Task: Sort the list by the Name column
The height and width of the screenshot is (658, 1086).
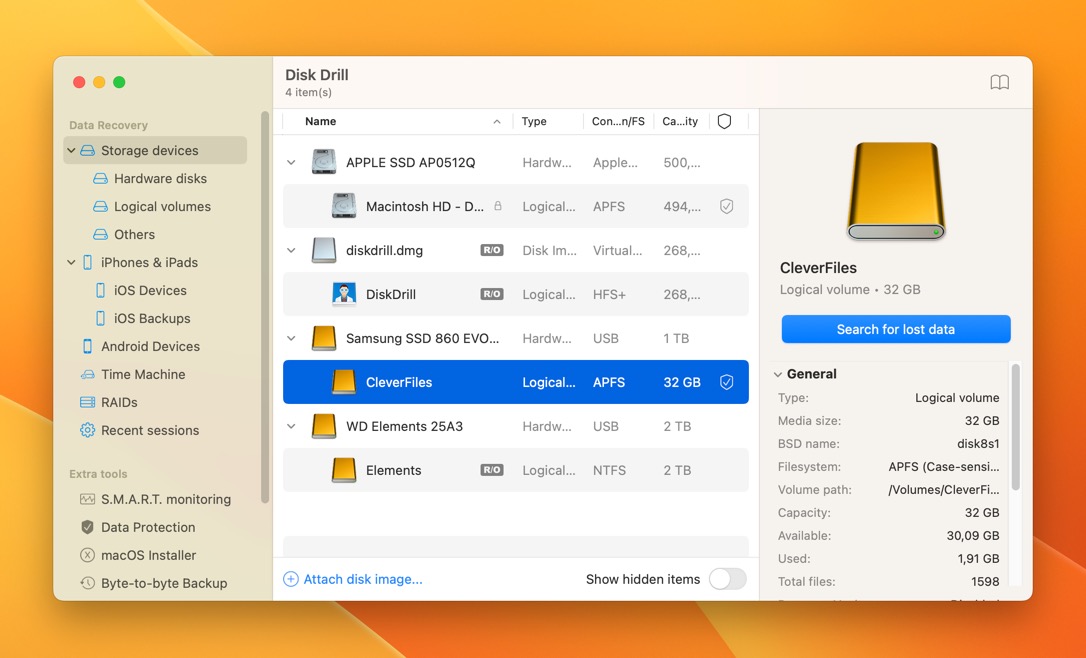Action: [x=398, y=121]
